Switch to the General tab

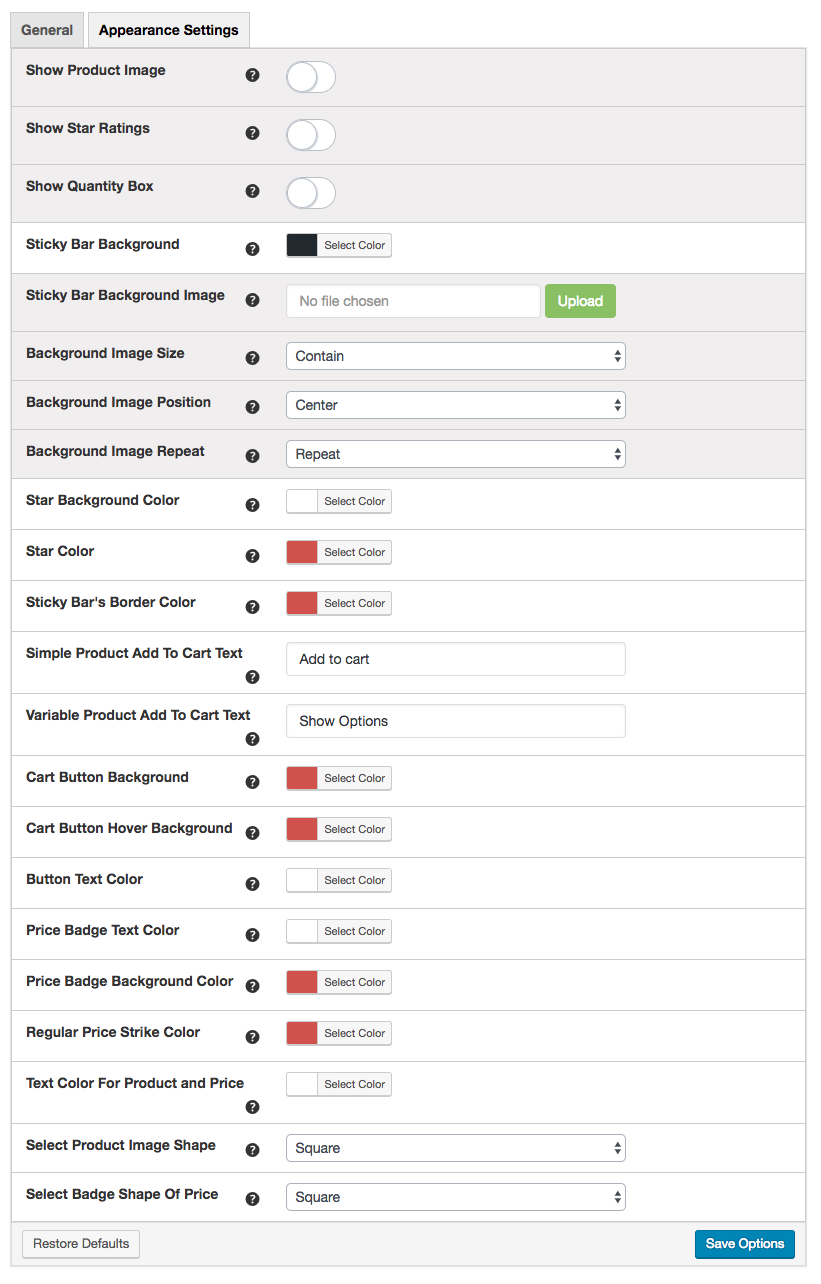click(x=47, y=30)
